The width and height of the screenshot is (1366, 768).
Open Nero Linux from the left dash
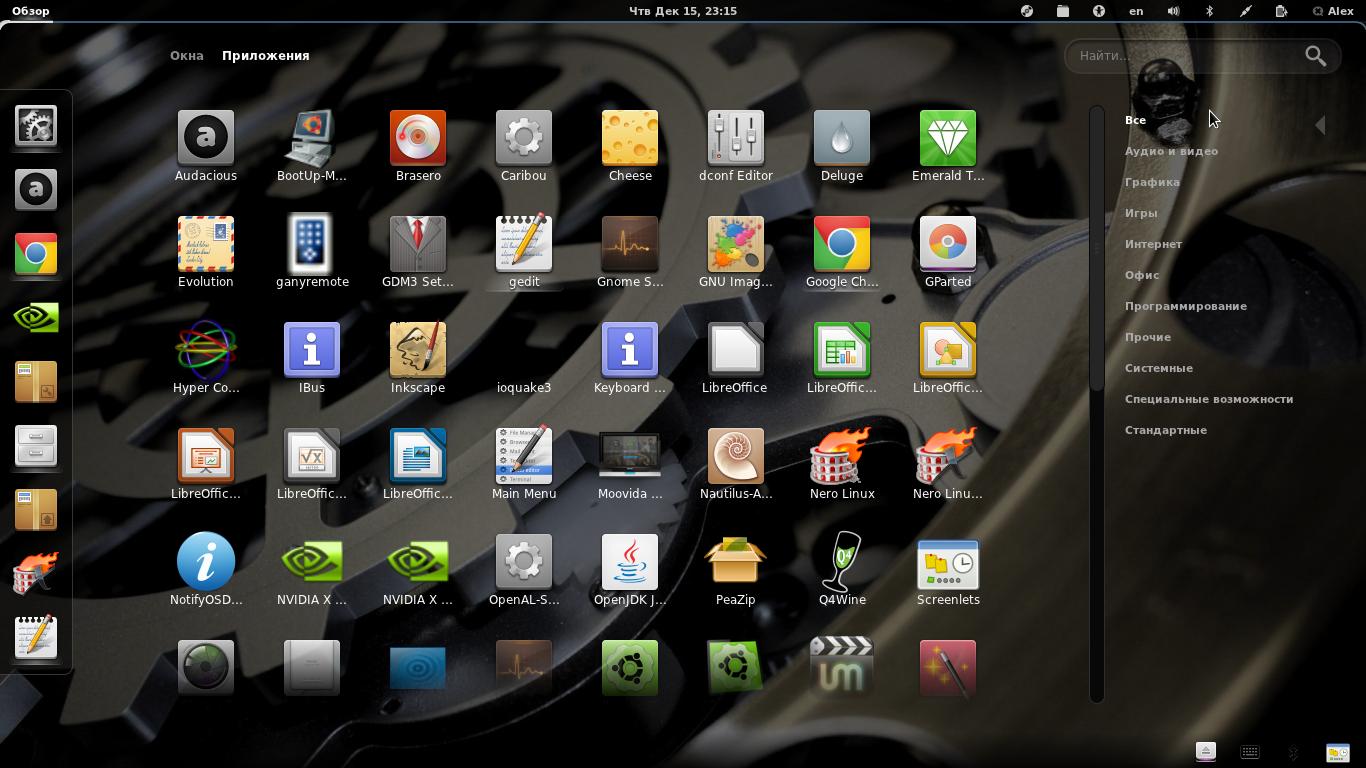pyautogui.click(x=36, y=573)
